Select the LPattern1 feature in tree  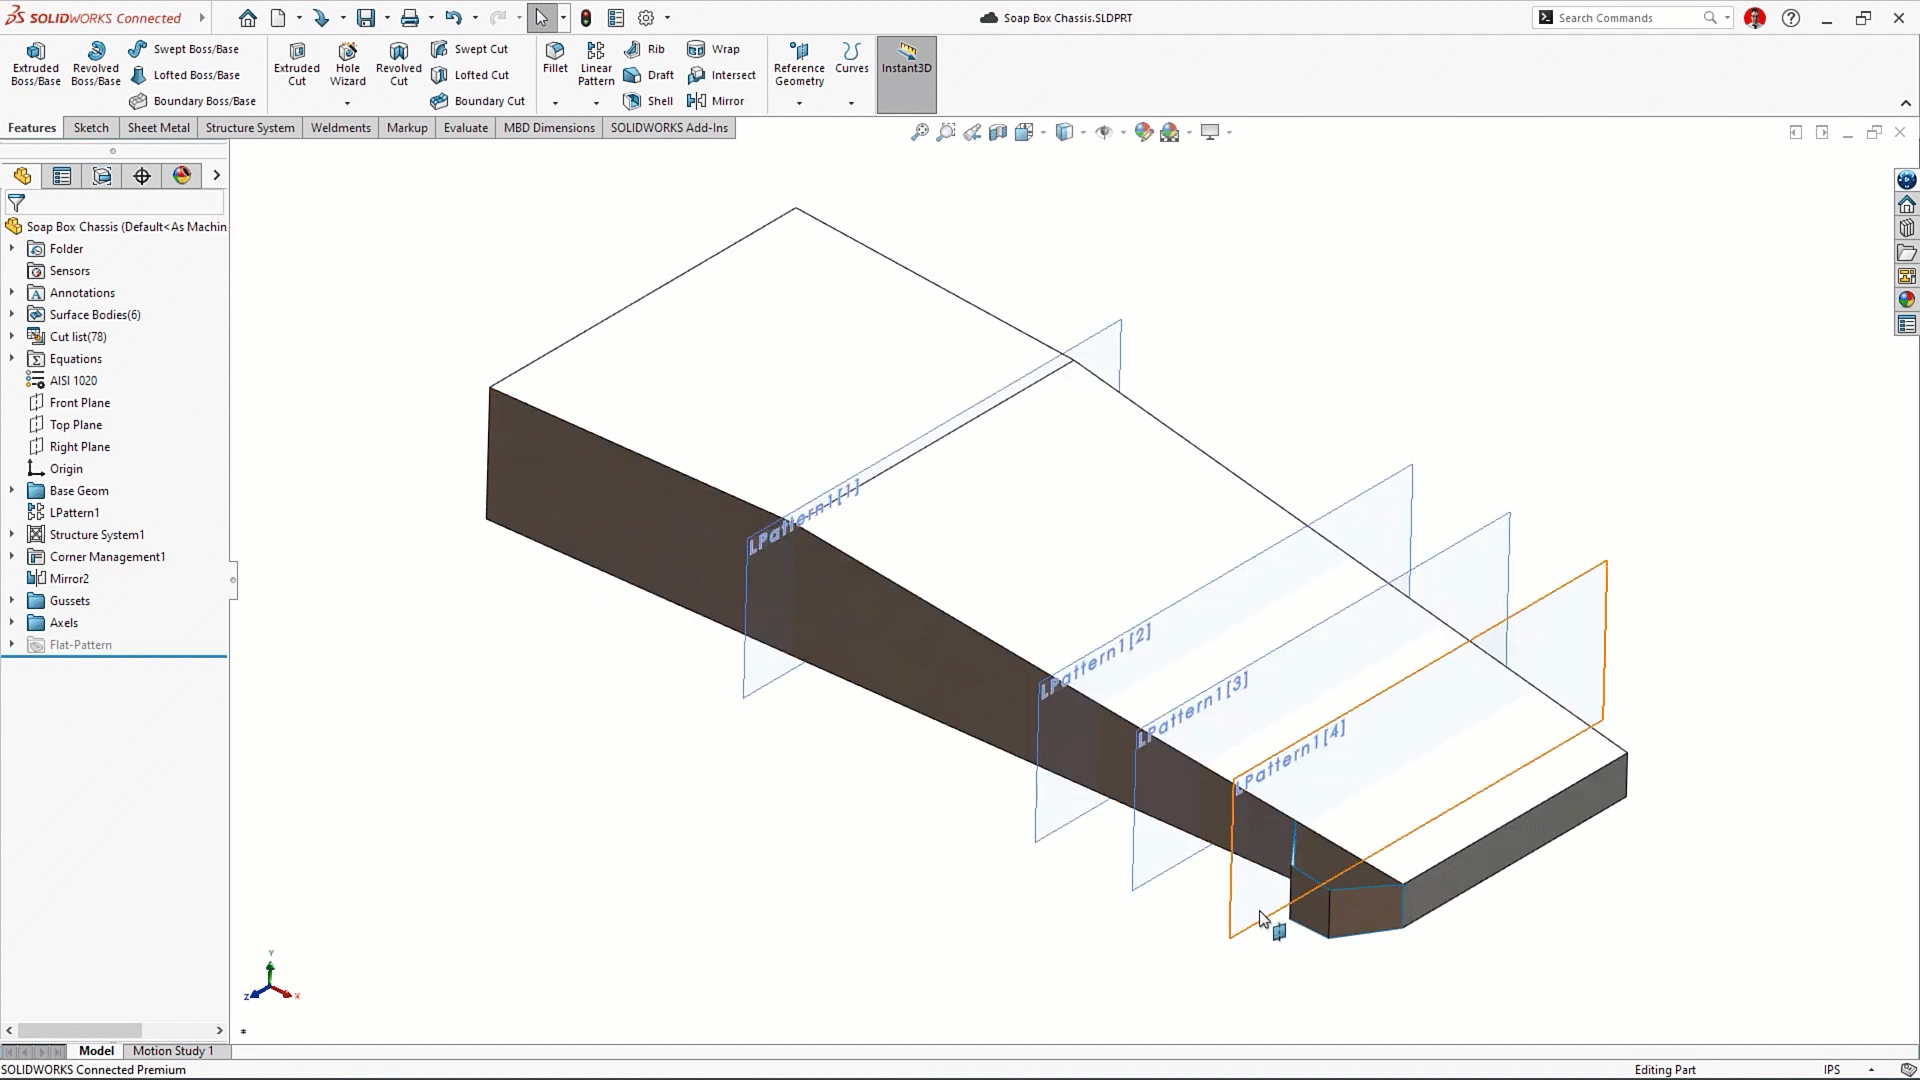74,513
